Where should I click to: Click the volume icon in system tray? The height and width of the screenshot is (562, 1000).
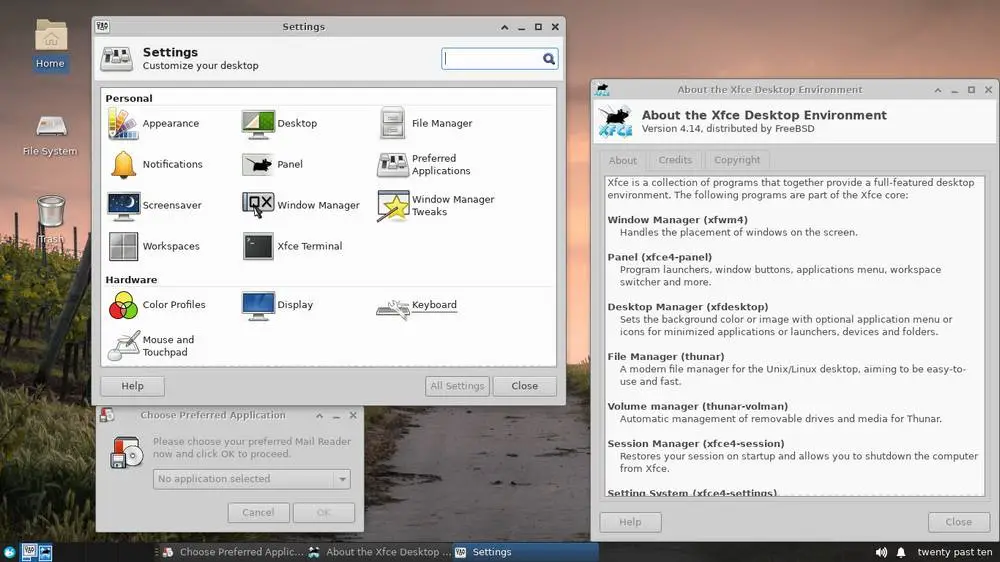881,552
